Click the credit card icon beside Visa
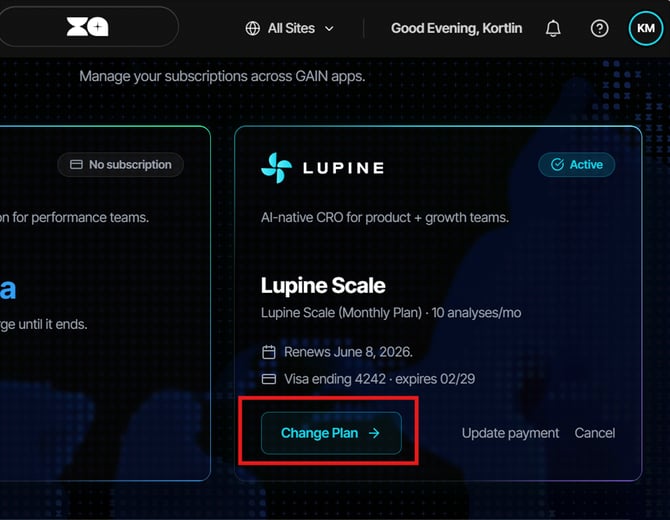 click(269, 379)
